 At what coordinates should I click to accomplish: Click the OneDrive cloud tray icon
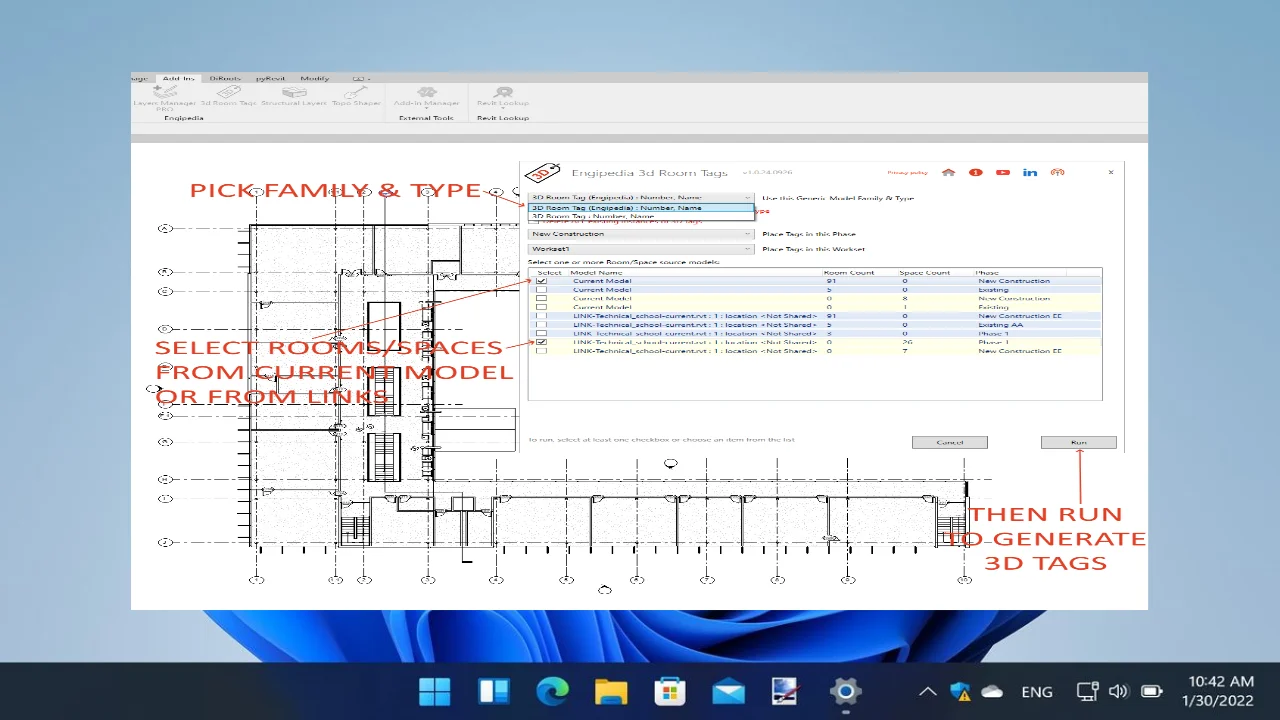point(992,691)
